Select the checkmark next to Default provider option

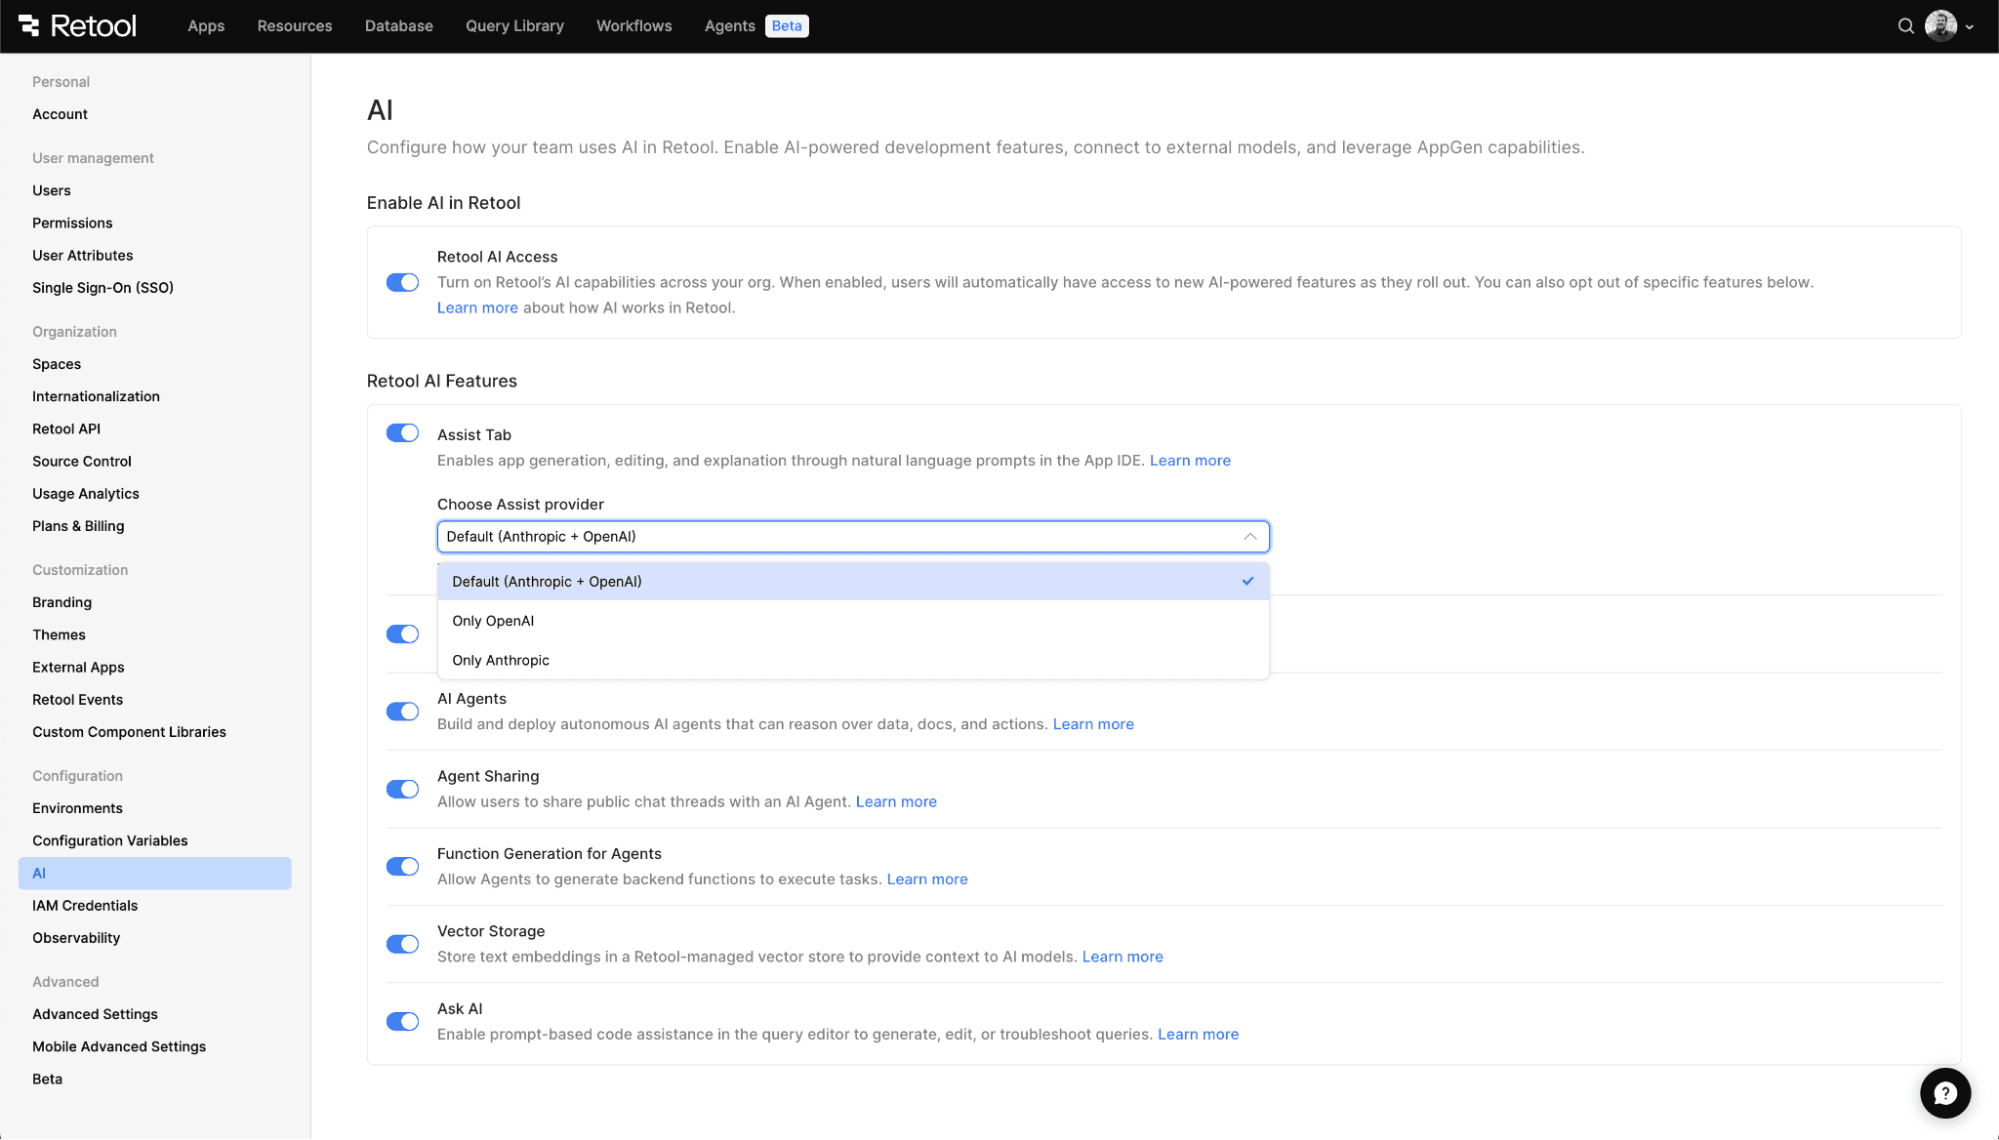pos(1247,580)
